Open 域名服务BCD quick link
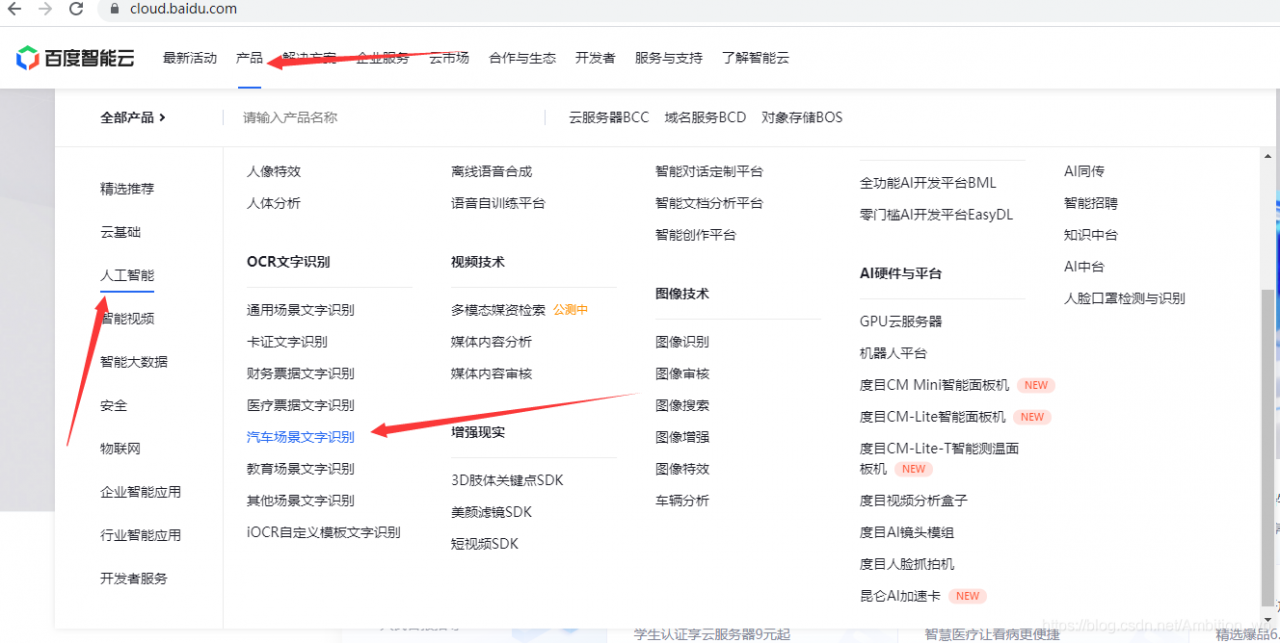Image resolution: width=1280 pixels, height=643 pixels. (x=705, y=117)
